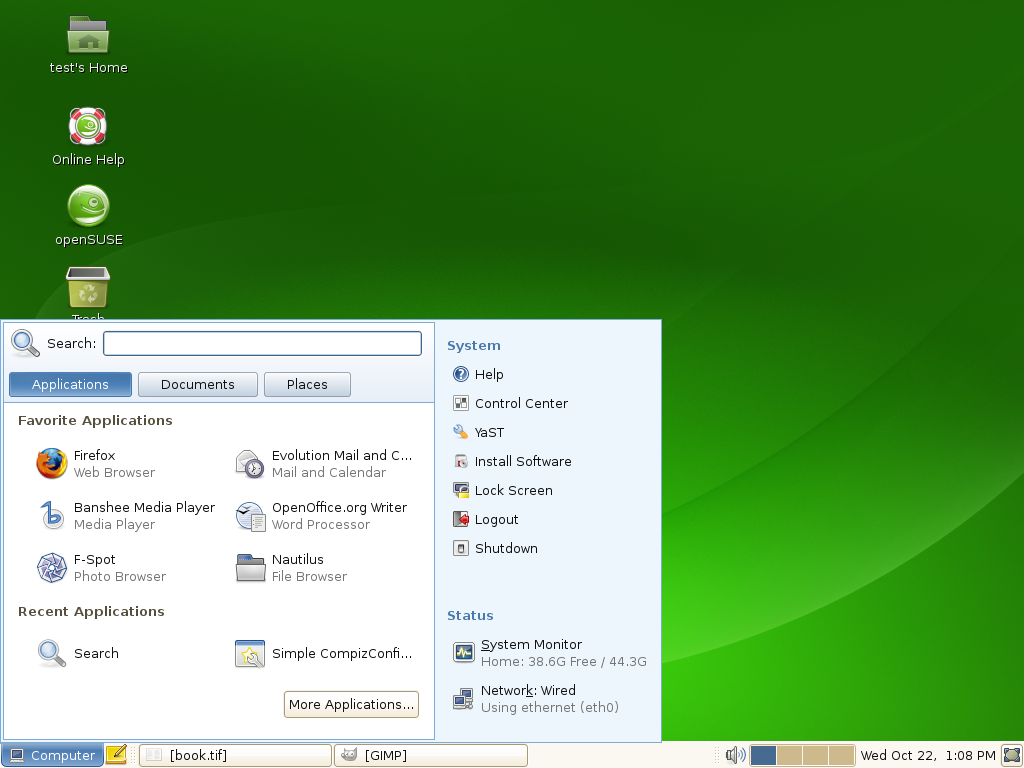Click inside the Search input field

click(262, 343)
